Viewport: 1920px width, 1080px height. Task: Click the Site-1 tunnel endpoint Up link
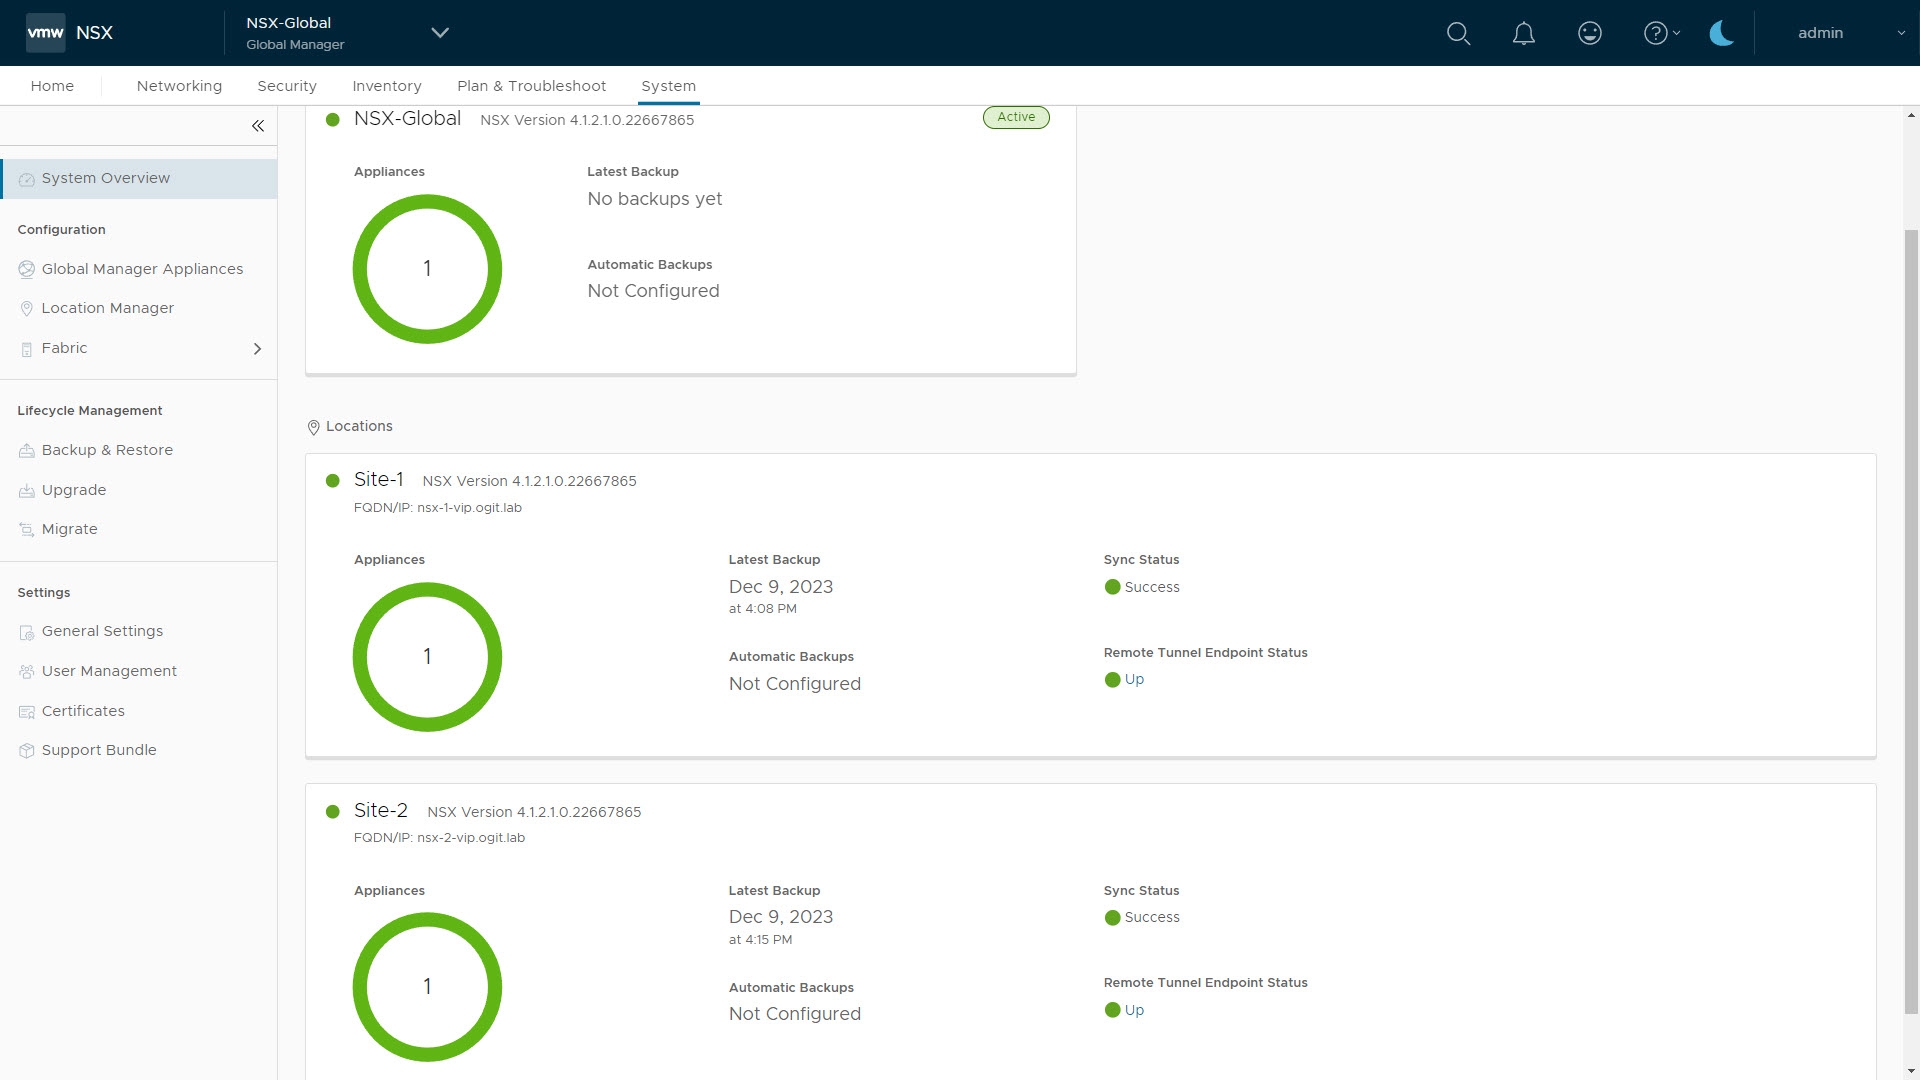click(1134, 679)
